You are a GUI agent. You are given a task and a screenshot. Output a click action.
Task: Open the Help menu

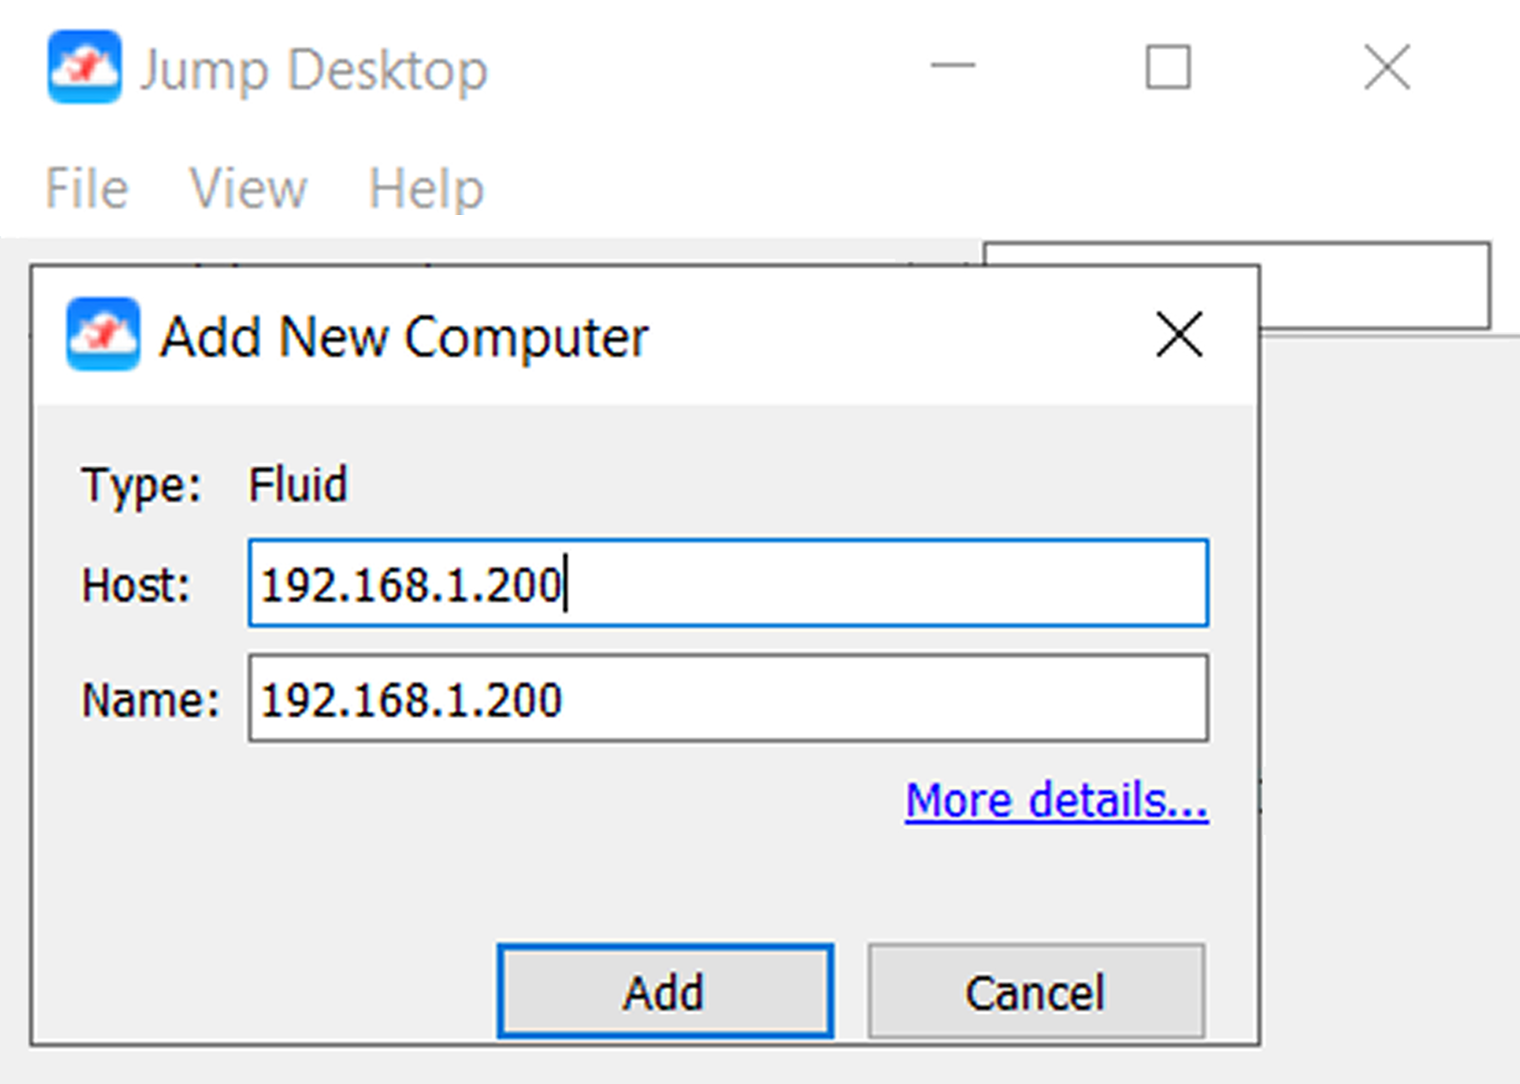(426, 188)
